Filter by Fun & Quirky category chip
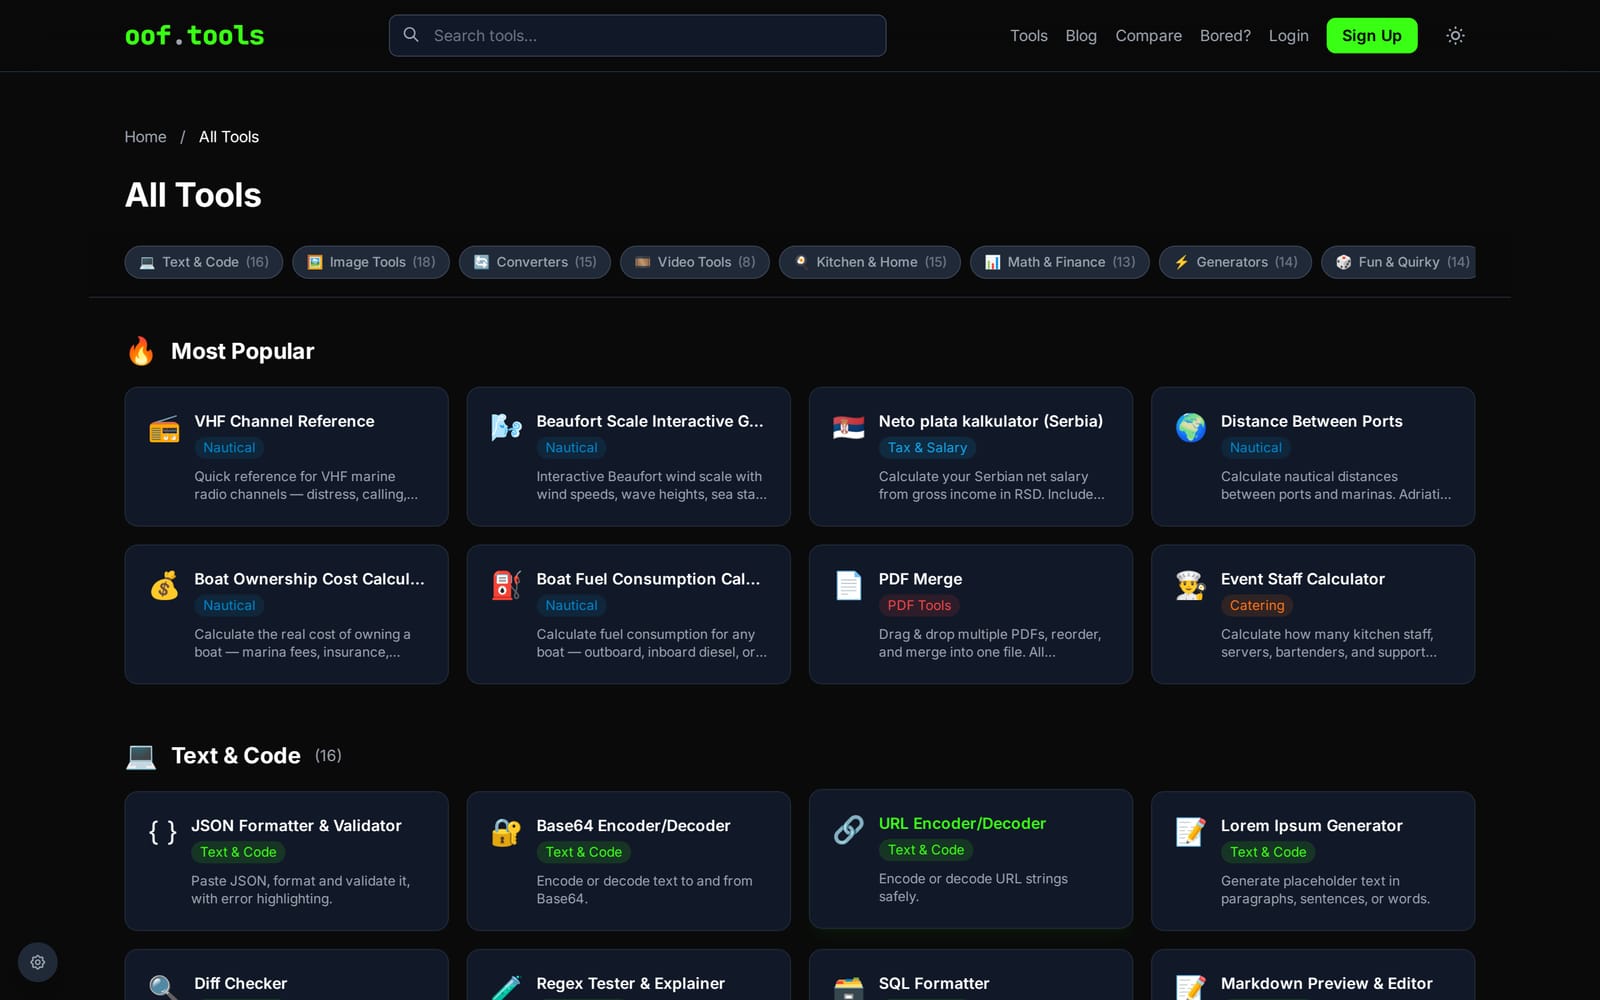This screenshot has width=1600, height=1000. click(x=1398, y=262)
